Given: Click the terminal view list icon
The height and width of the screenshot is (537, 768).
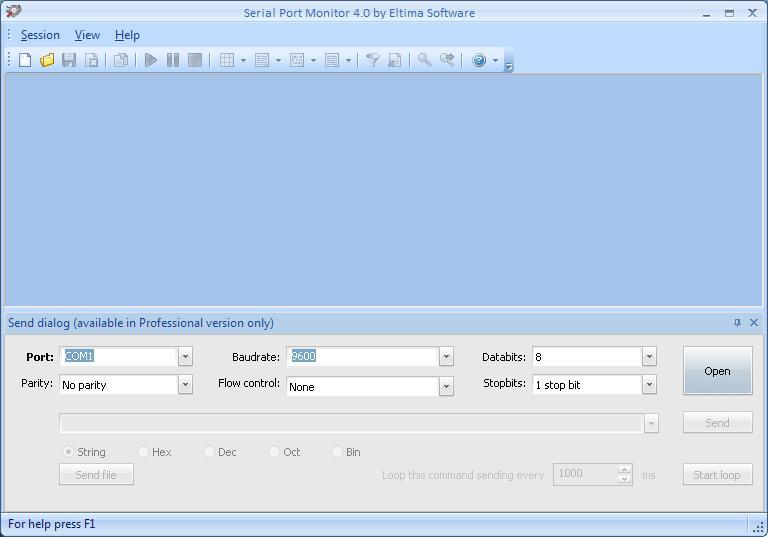Looking at the screenshot, I should point(332,60).
